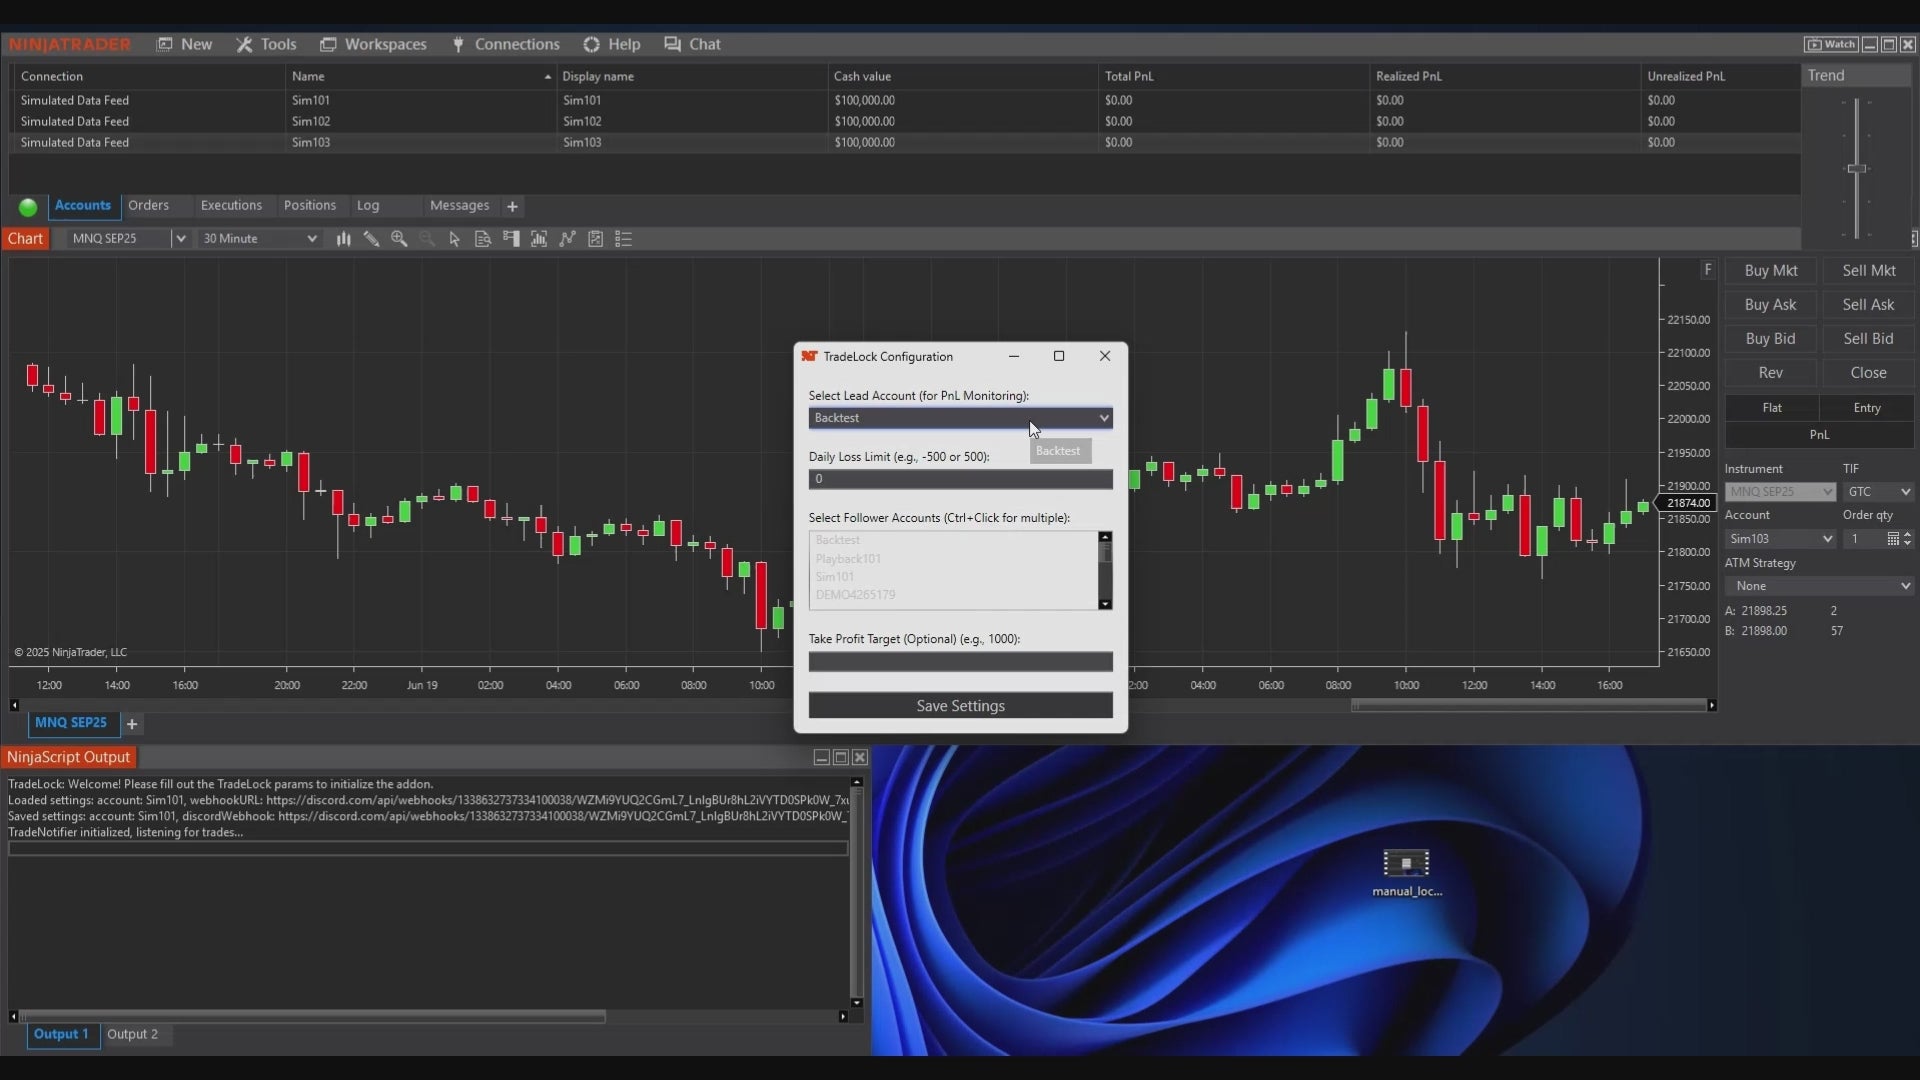Click the zoom in magnifier icon
This screenshot has height=1080, width=1920.
tap(399, 239)
